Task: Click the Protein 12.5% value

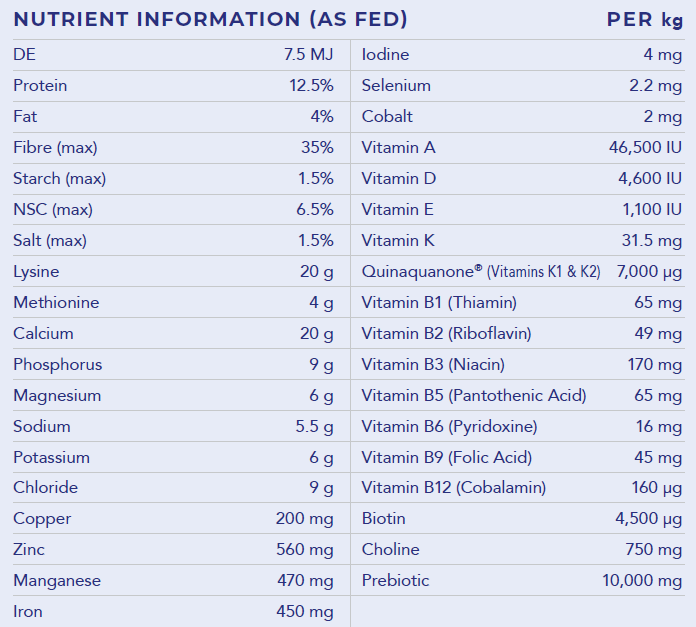Action: pyautogui.click(x=311, y=86)
